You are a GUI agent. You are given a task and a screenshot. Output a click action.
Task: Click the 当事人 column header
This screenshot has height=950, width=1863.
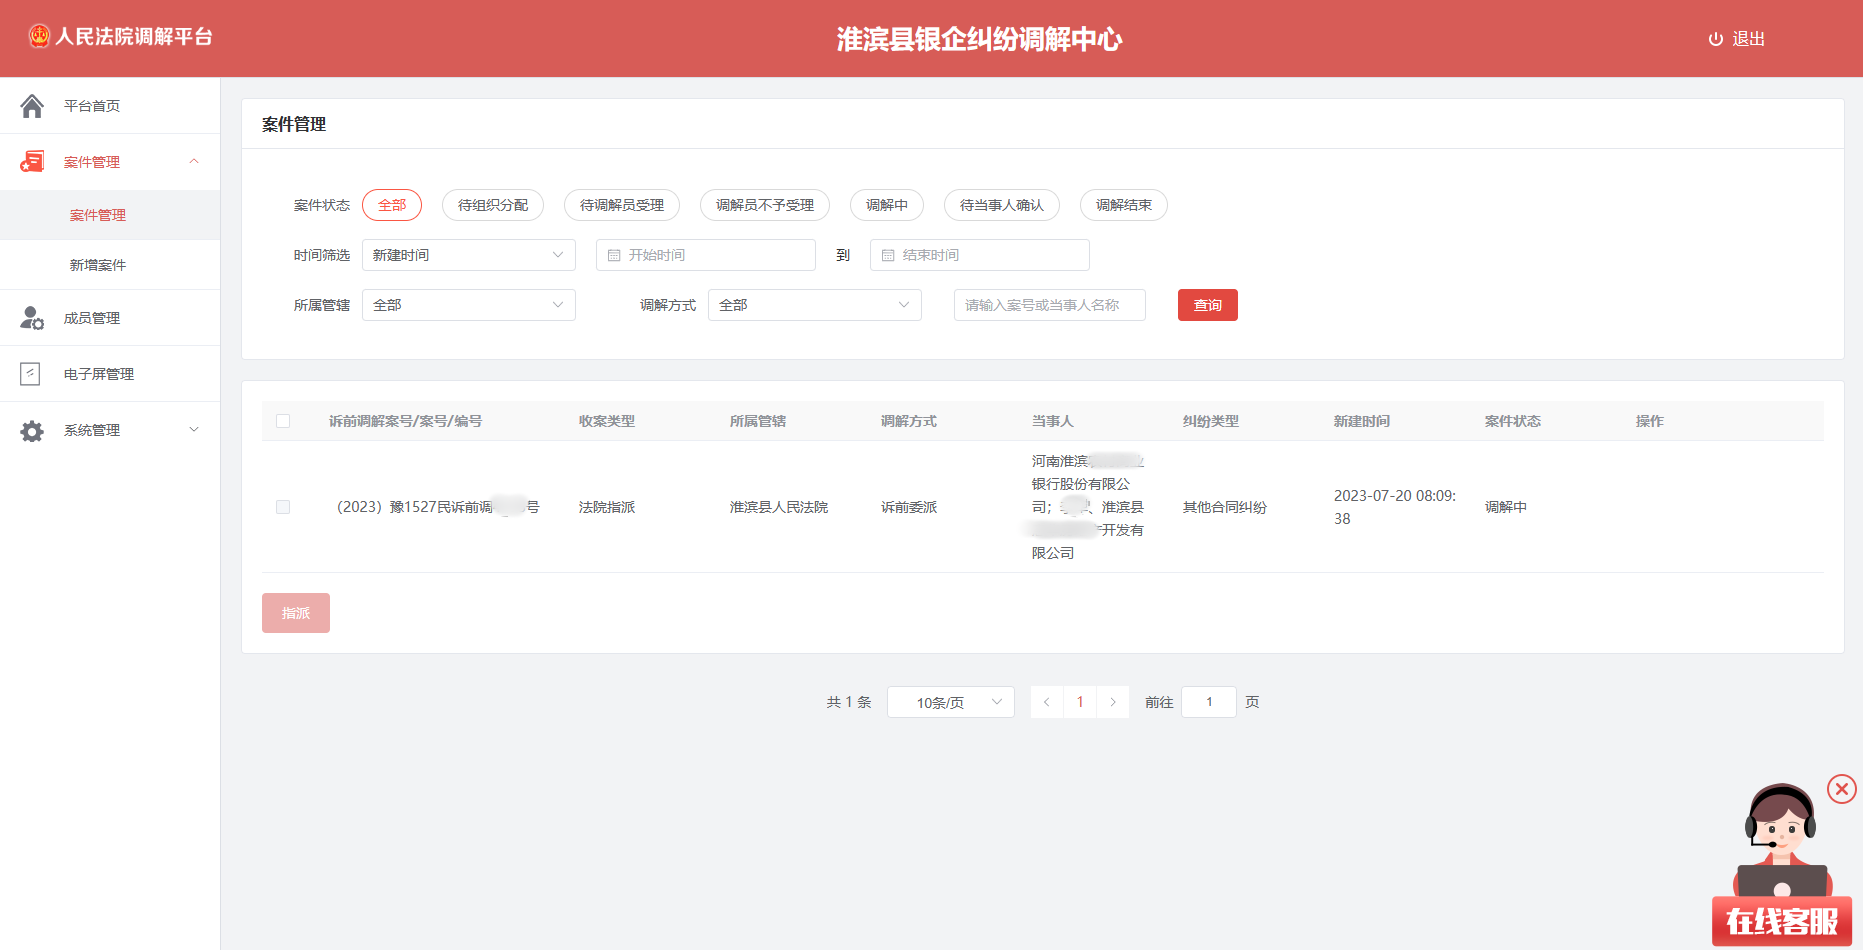pos(1053,421)
